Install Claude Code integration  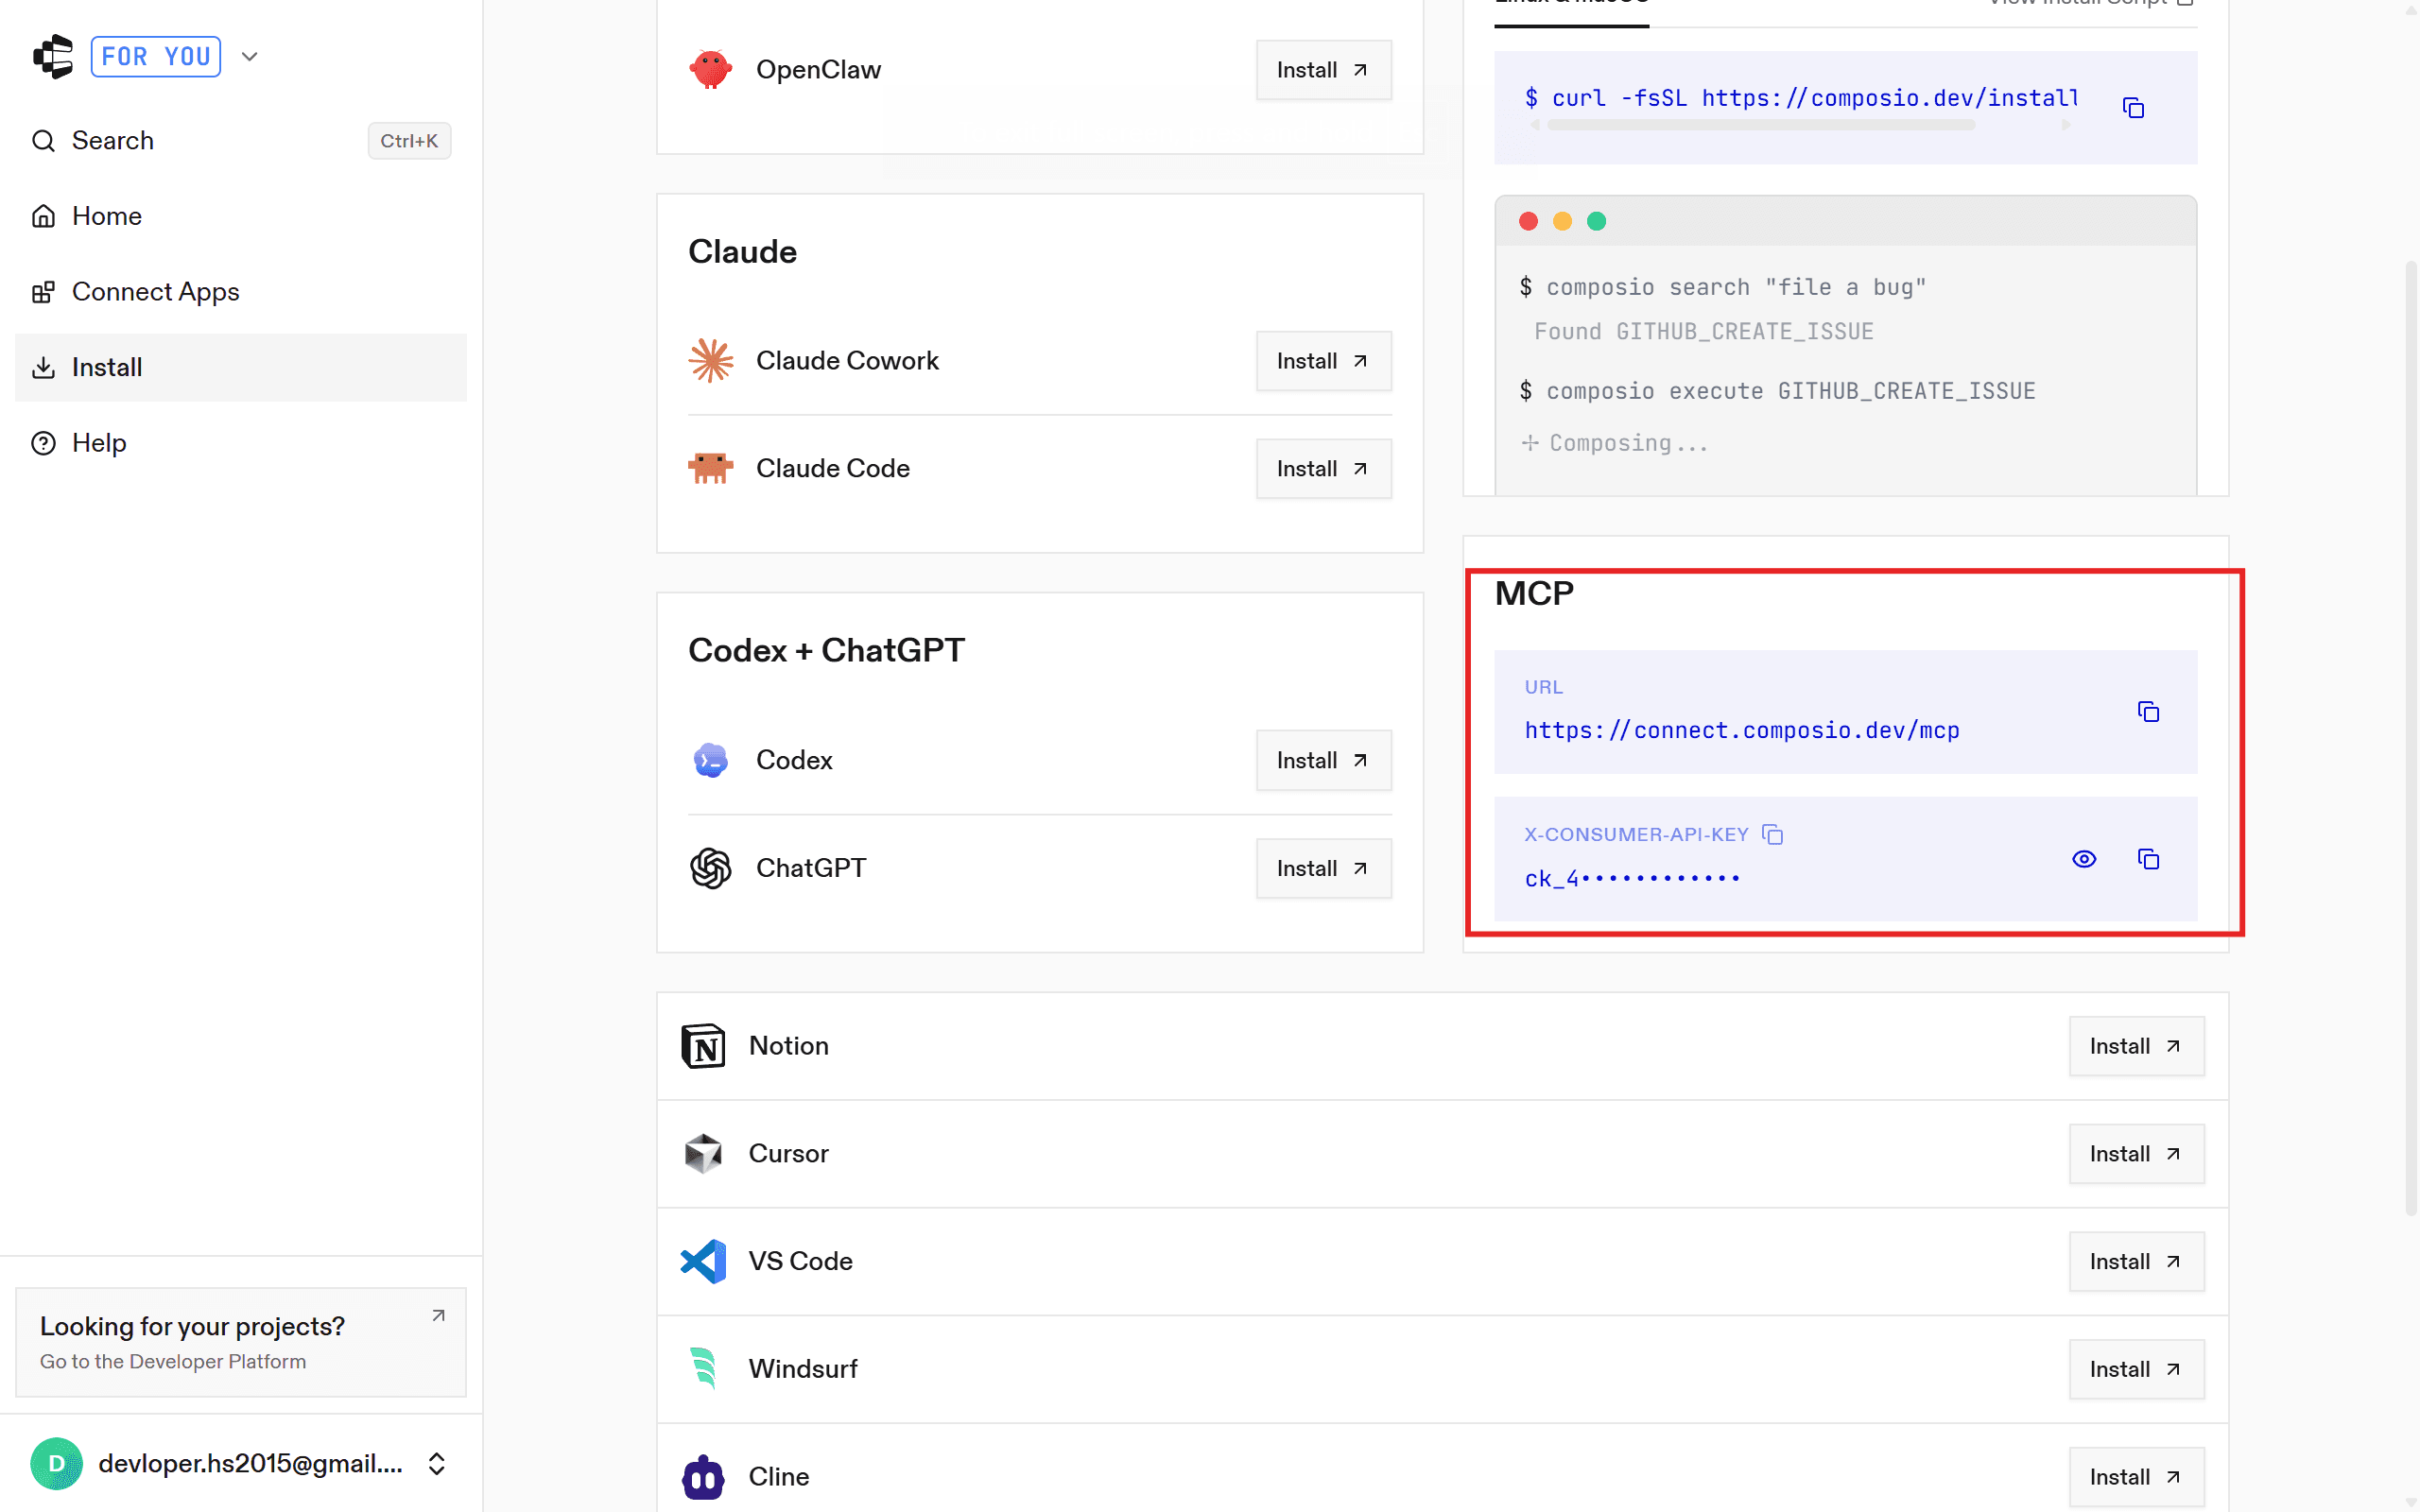(x=1322, y=469)
